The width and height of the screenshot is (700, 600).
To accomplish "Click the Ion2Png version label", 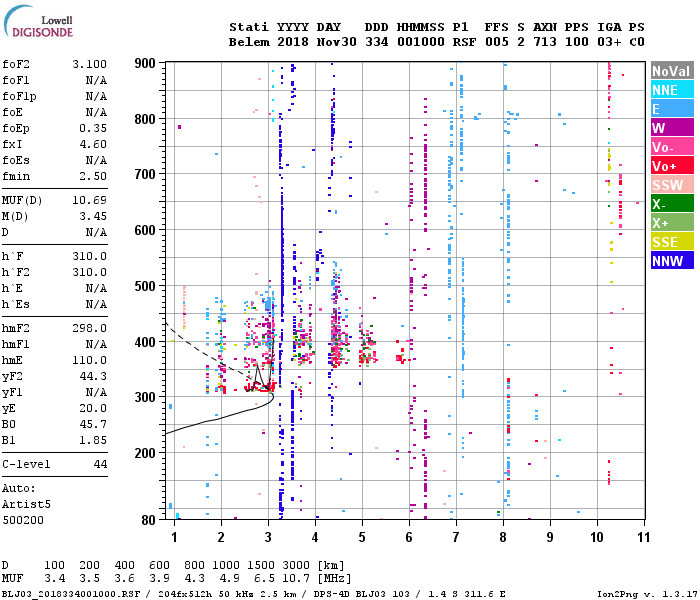I will click(x=647, y=594).
